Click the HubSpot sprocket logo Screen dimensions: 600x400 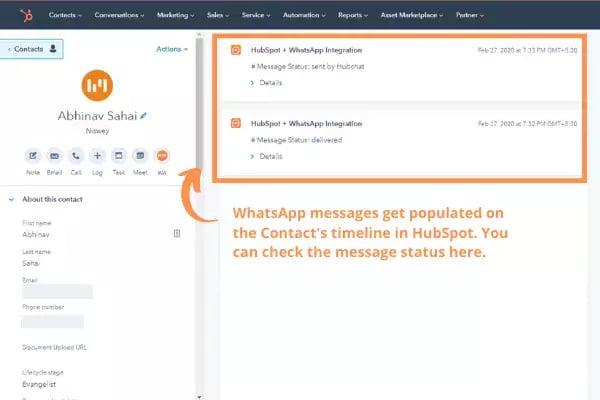26,15
